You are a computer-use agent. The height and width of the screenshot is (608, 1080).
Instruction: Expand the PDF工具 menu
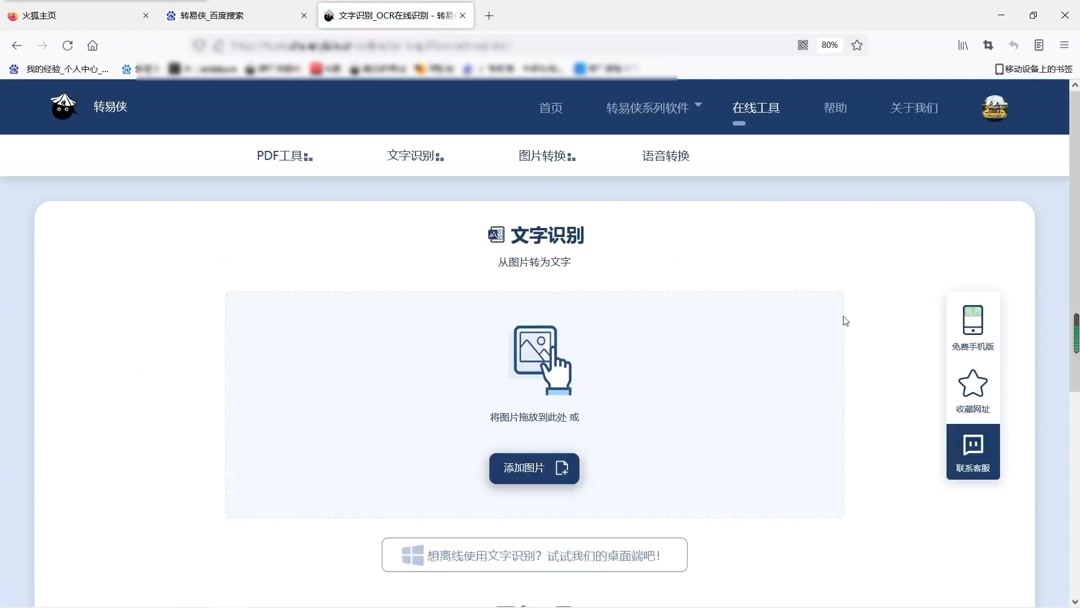(284, 155)
